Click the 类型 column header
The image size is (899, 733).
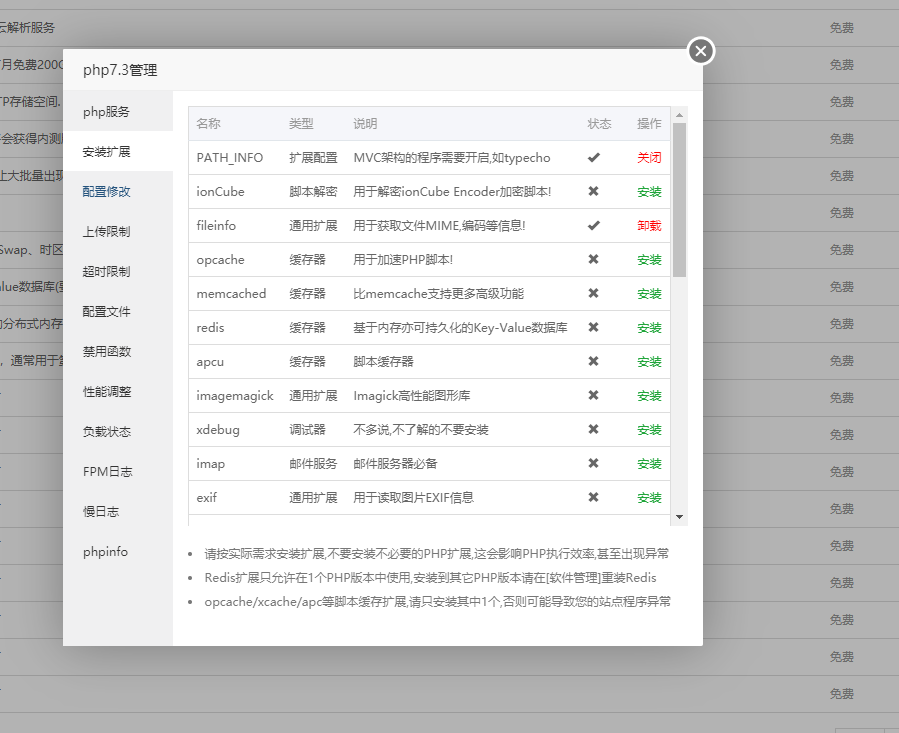pyautogui.click(x=301, y=124)
